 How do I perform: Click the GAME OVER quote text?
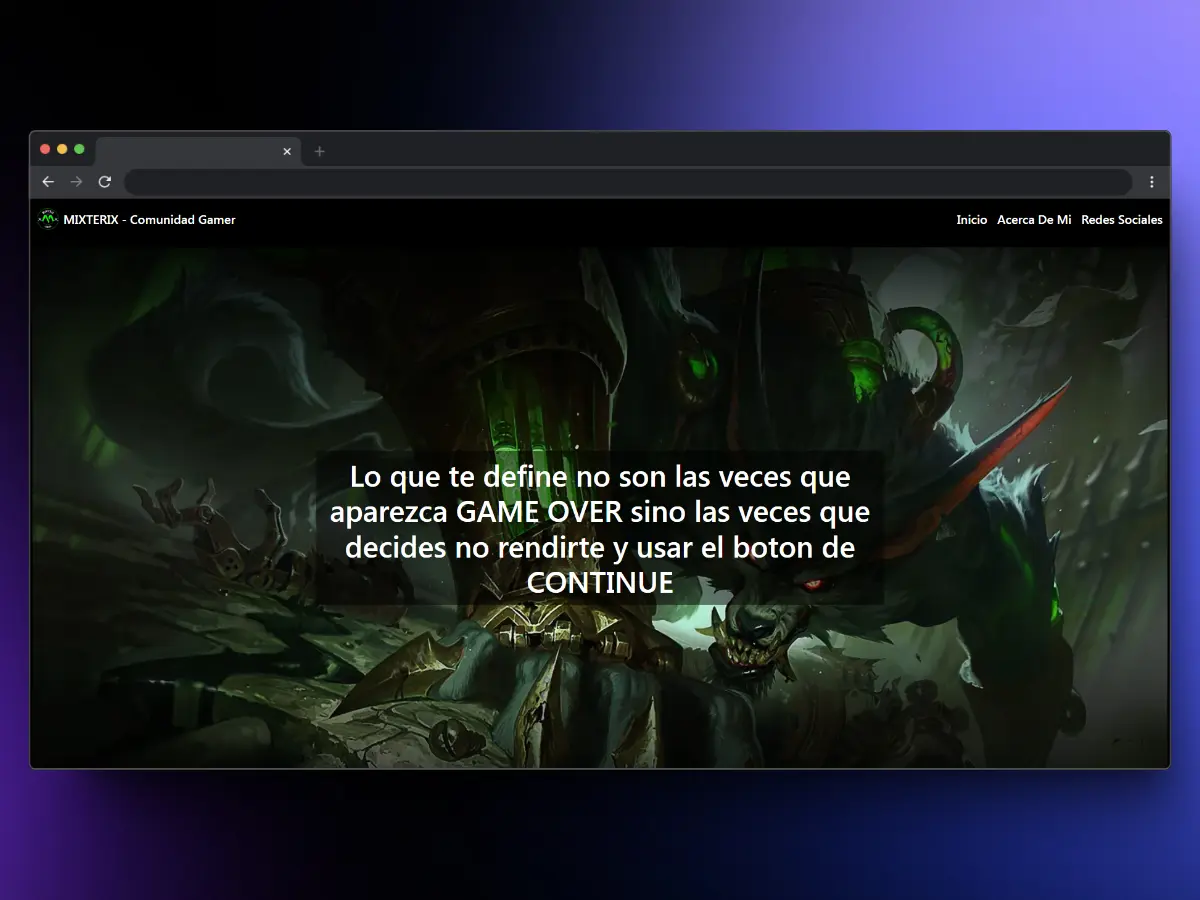pos(600,530)
